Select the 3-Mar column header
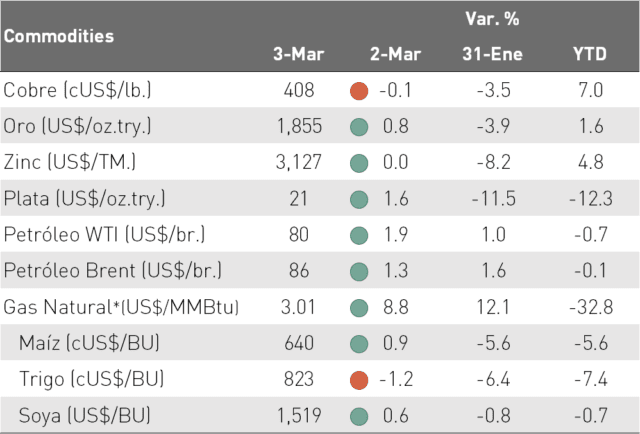This screenshot has width=640, height=434. pyautogui.click(x=298, y=54)
